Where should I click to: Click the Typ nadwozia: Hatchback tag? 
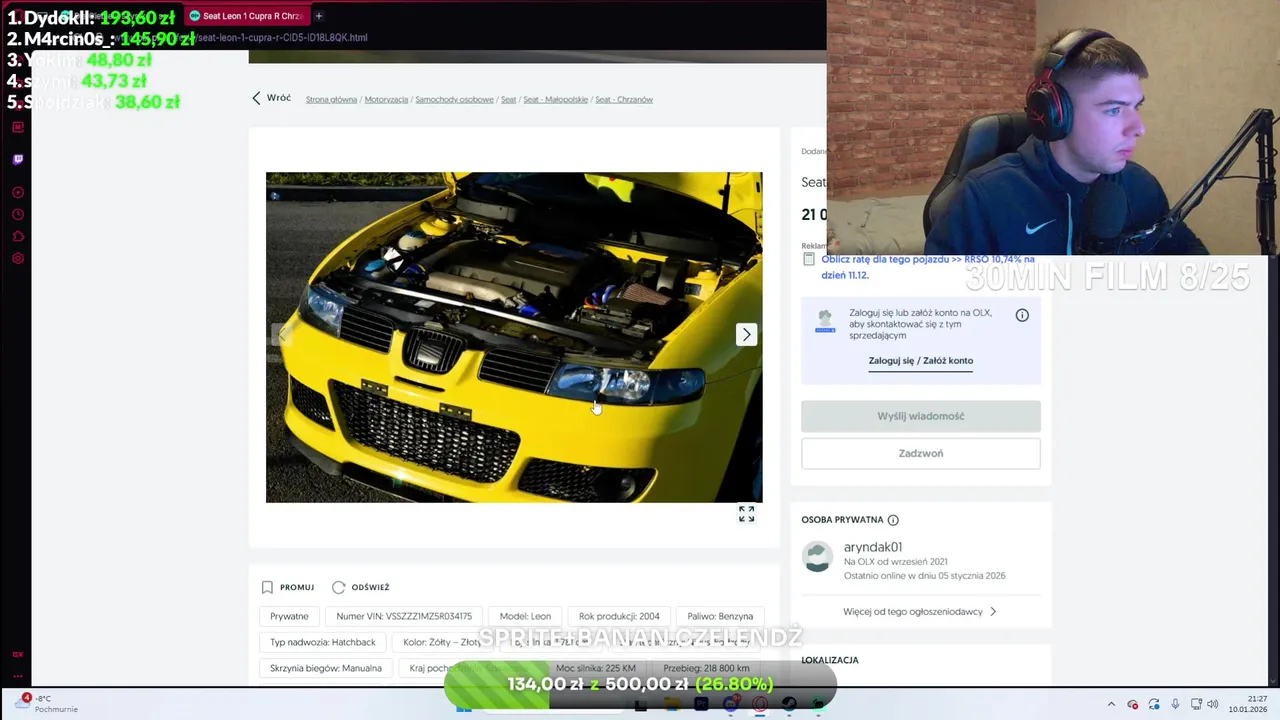[323, 642]
